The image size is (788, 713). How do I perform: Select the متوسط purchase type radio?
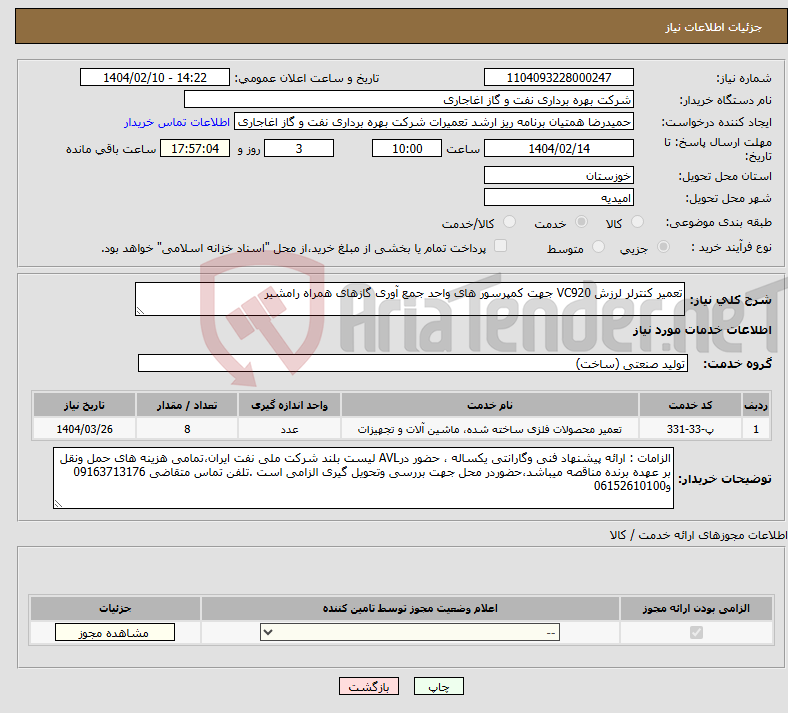[x=598, y=247]
